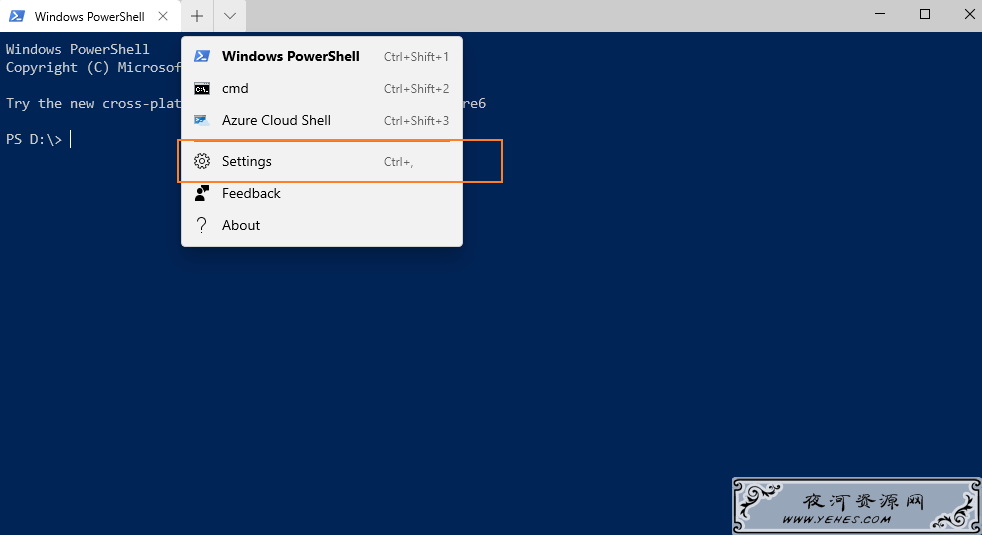Click Windows PowerShell menu entry icon
The width and height of the screenshot is (982, 535).
pyautogui.click(x=202, y=56)
